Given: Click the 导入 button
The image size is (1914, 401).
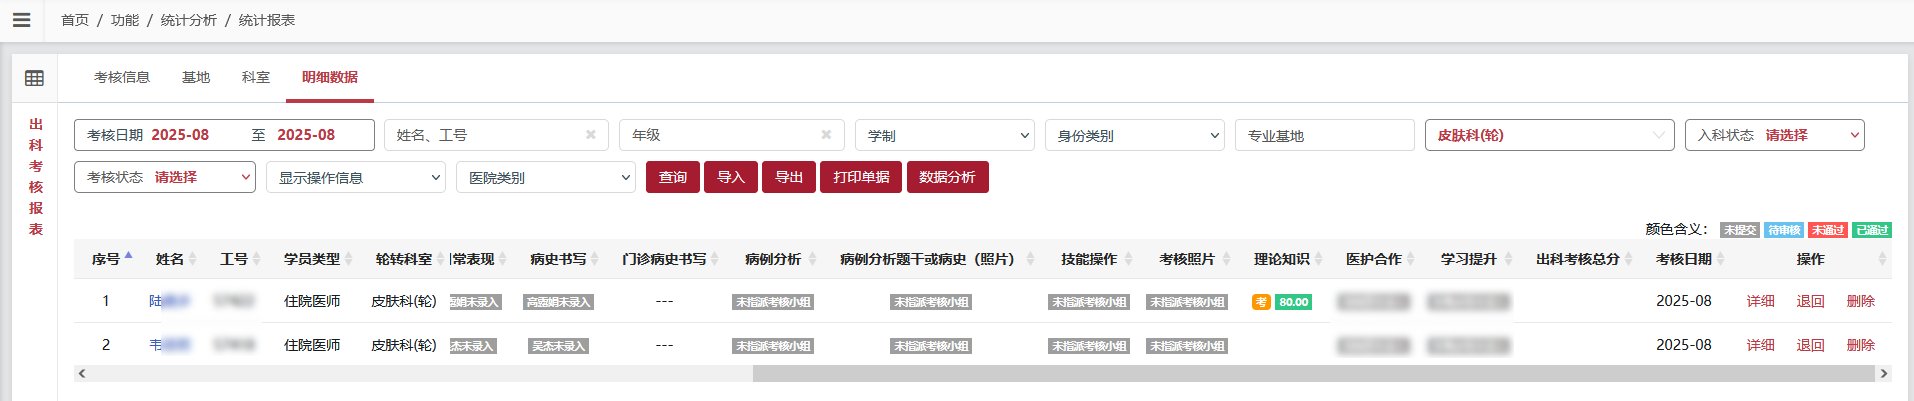Looking at the screenshot, I should (x=731, y=177).
